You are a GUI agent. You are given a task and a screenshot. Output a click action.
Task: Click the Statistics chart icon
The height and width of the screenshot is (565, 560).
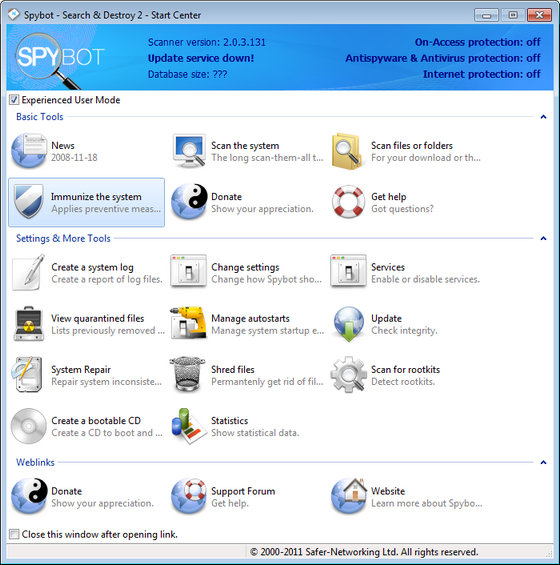(189, 426)
